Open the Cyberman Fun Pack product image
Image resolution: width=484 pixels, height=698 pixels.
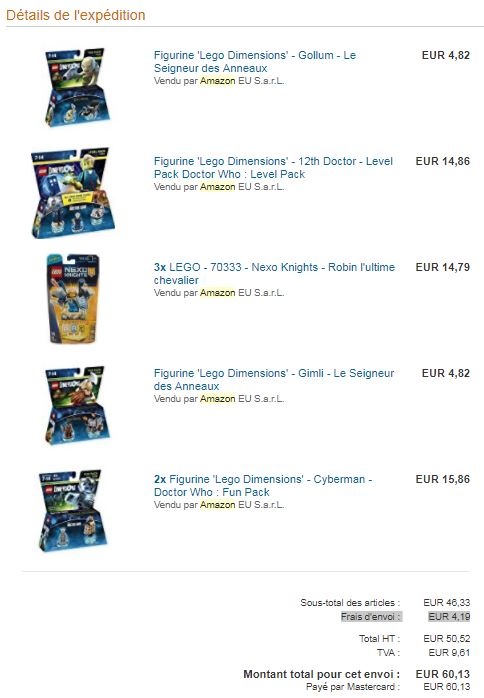tap(71, 511)
